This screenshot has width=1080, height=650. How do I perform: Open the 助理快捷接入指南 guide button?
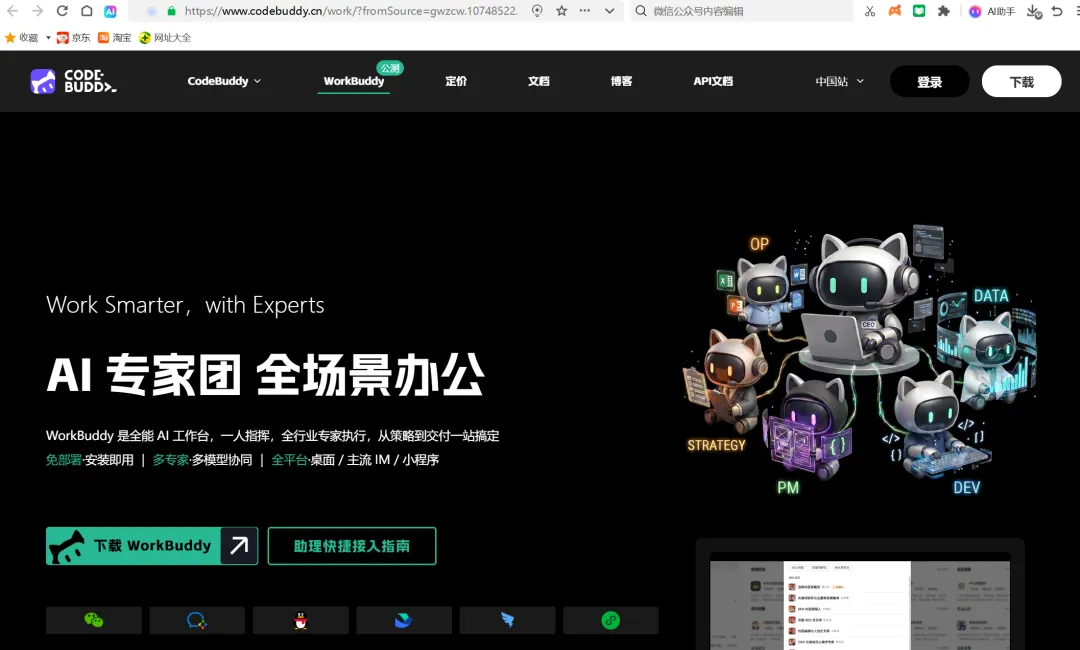tap(352, 546)
